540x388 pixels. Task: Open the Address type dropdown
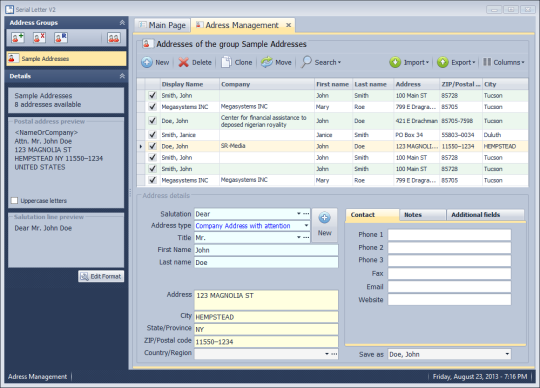click(306, 226)
